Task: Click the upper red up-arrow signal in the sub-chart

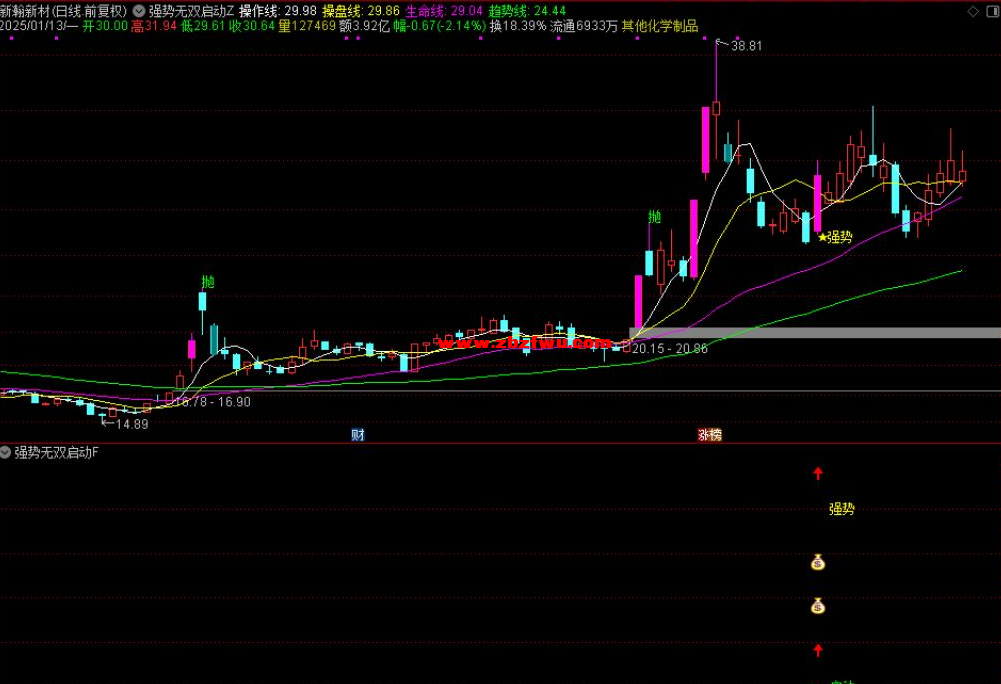Action: pyautogui.click(x=818, y=473)
